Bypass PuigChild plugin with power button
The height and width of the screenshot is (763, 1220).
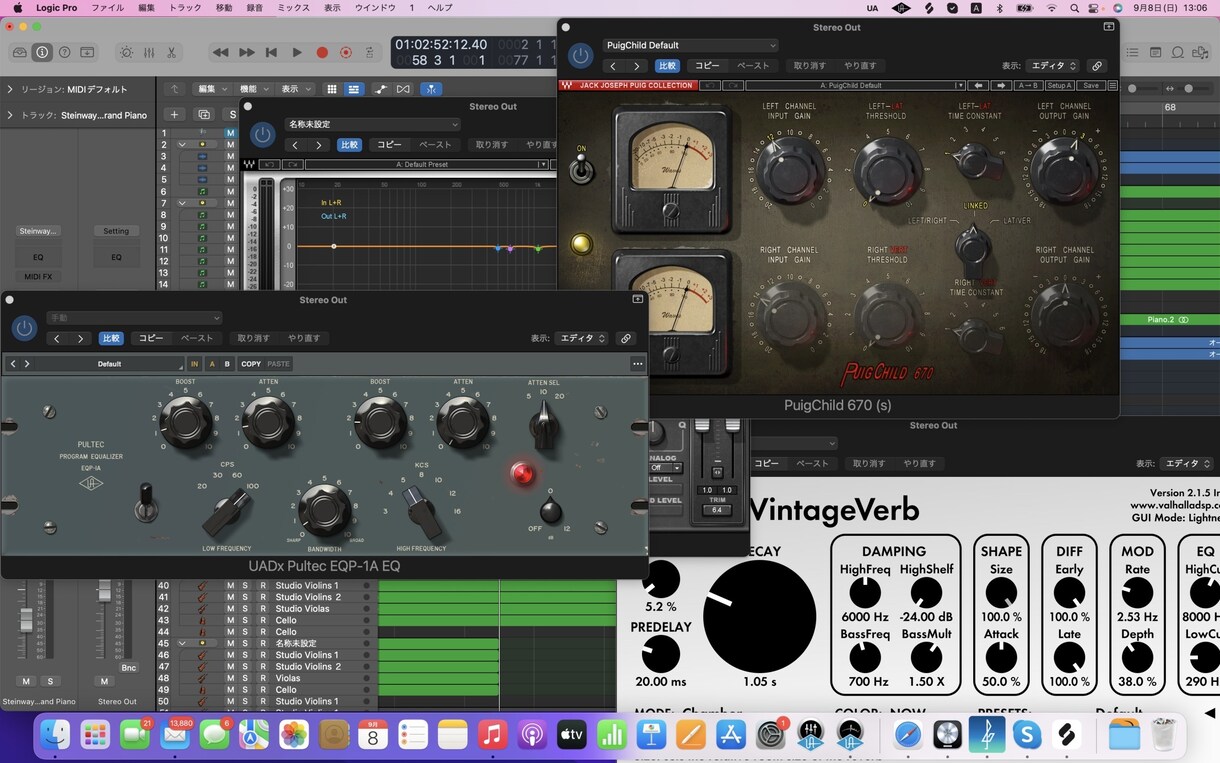580,55
